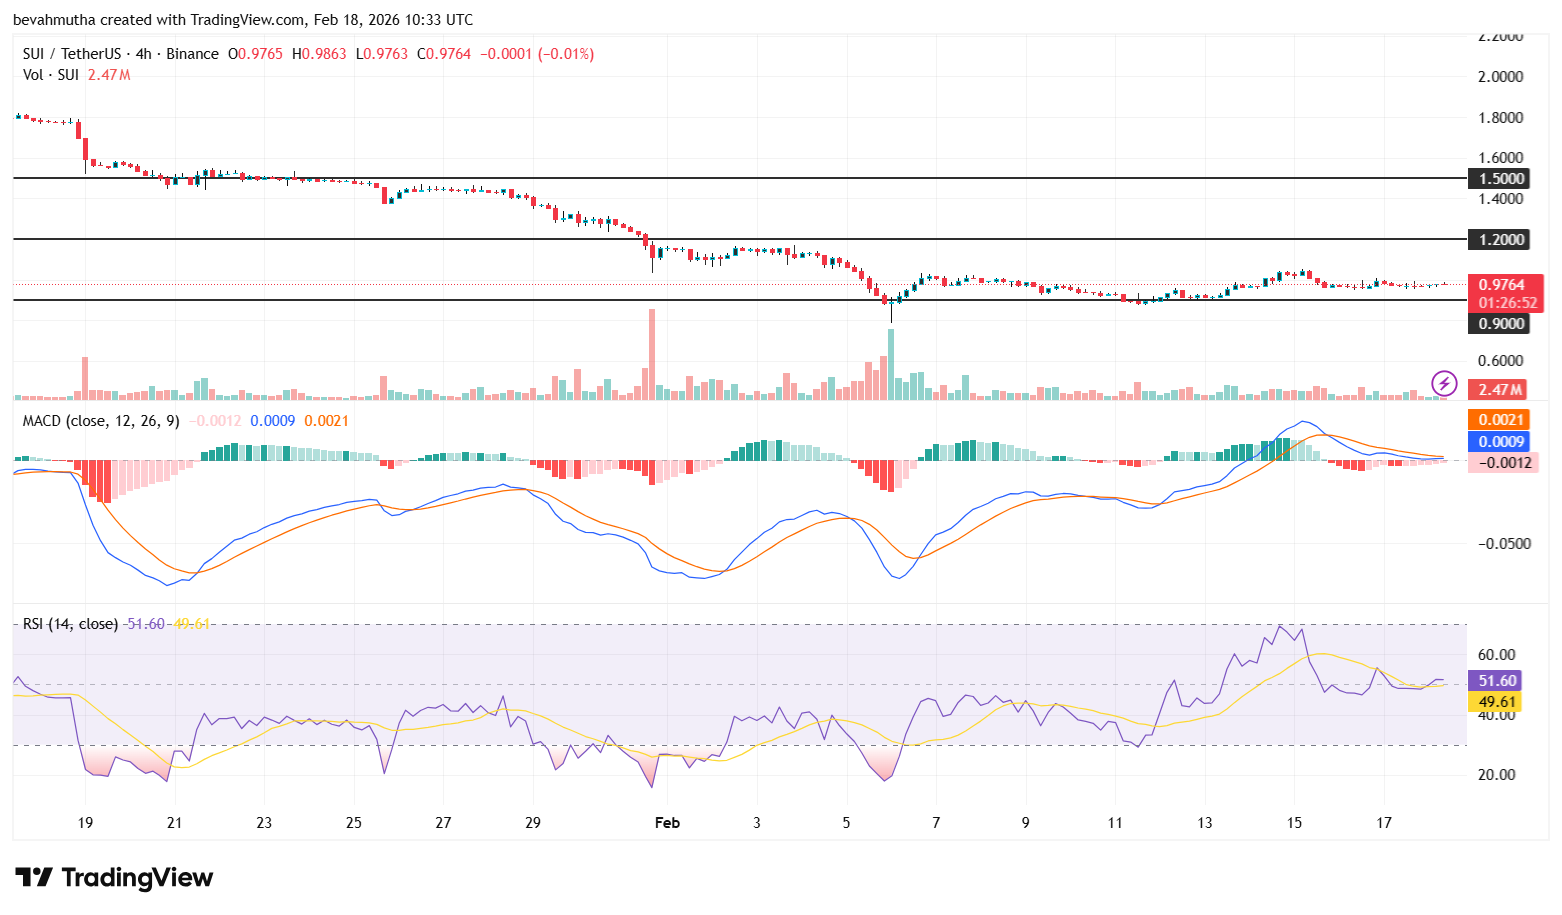Click the pink -0.0012 MACD histogram badge
Image resolution: width=1562 pixels, height=915 pixels.
pyautogui.click(x=1504, y=462)
